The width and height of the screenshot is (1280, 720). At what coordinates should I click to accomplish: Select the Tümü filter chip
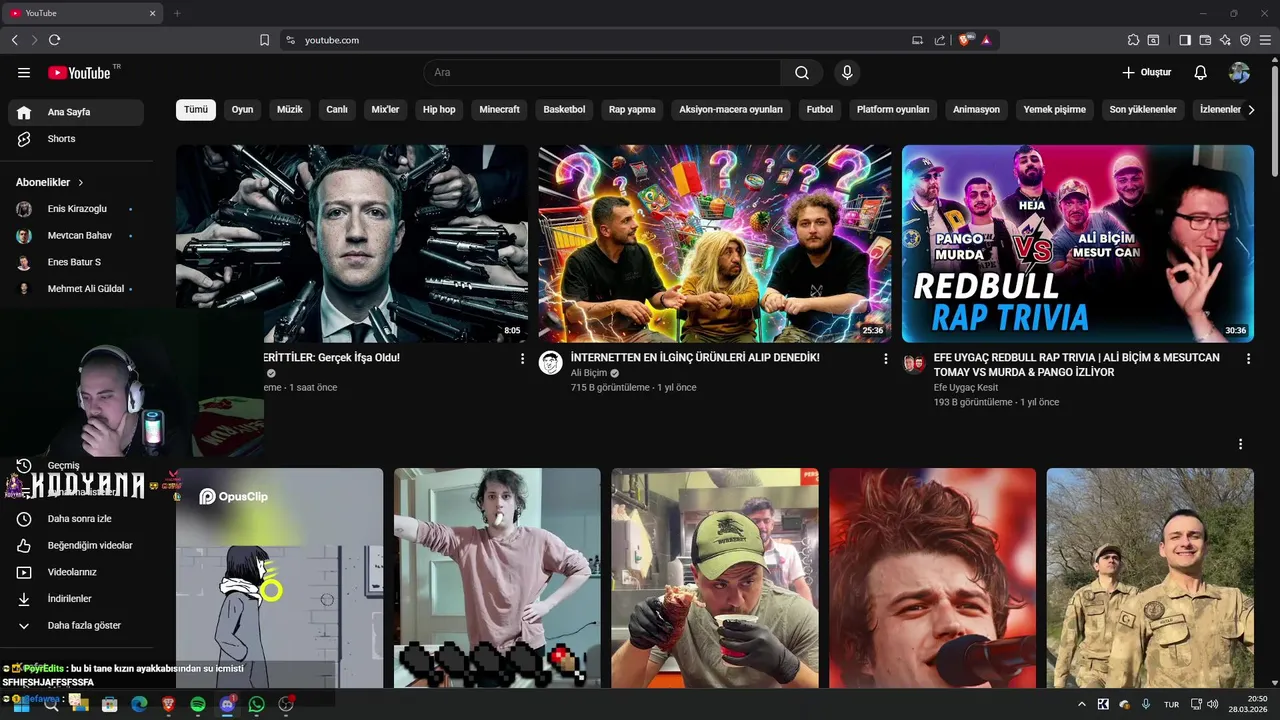[196, 110]
